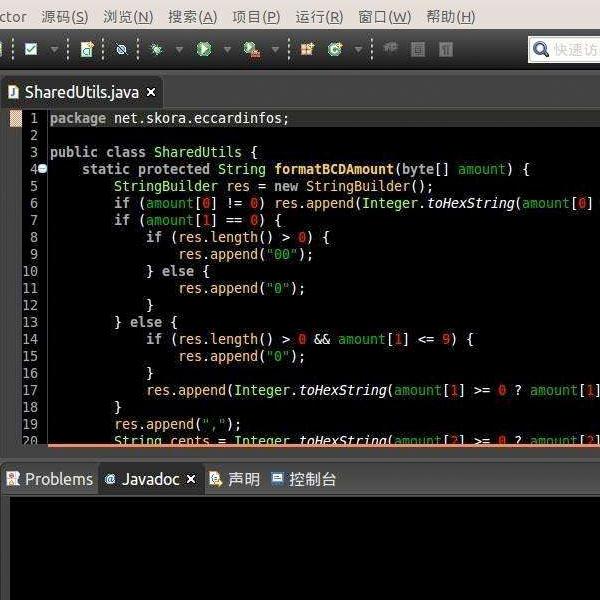Select the SharedUtils.java editor tab
This screenshot has height=600, width=600.
[82, 93]
